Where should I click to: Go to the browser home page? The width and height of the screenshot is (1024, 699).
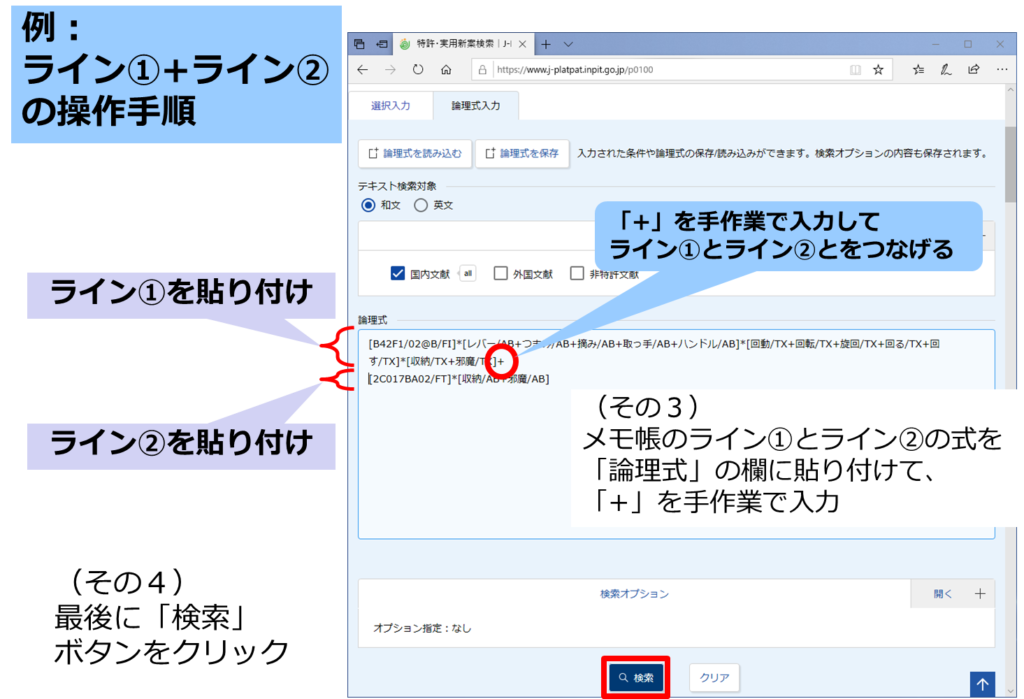[446, 70]
